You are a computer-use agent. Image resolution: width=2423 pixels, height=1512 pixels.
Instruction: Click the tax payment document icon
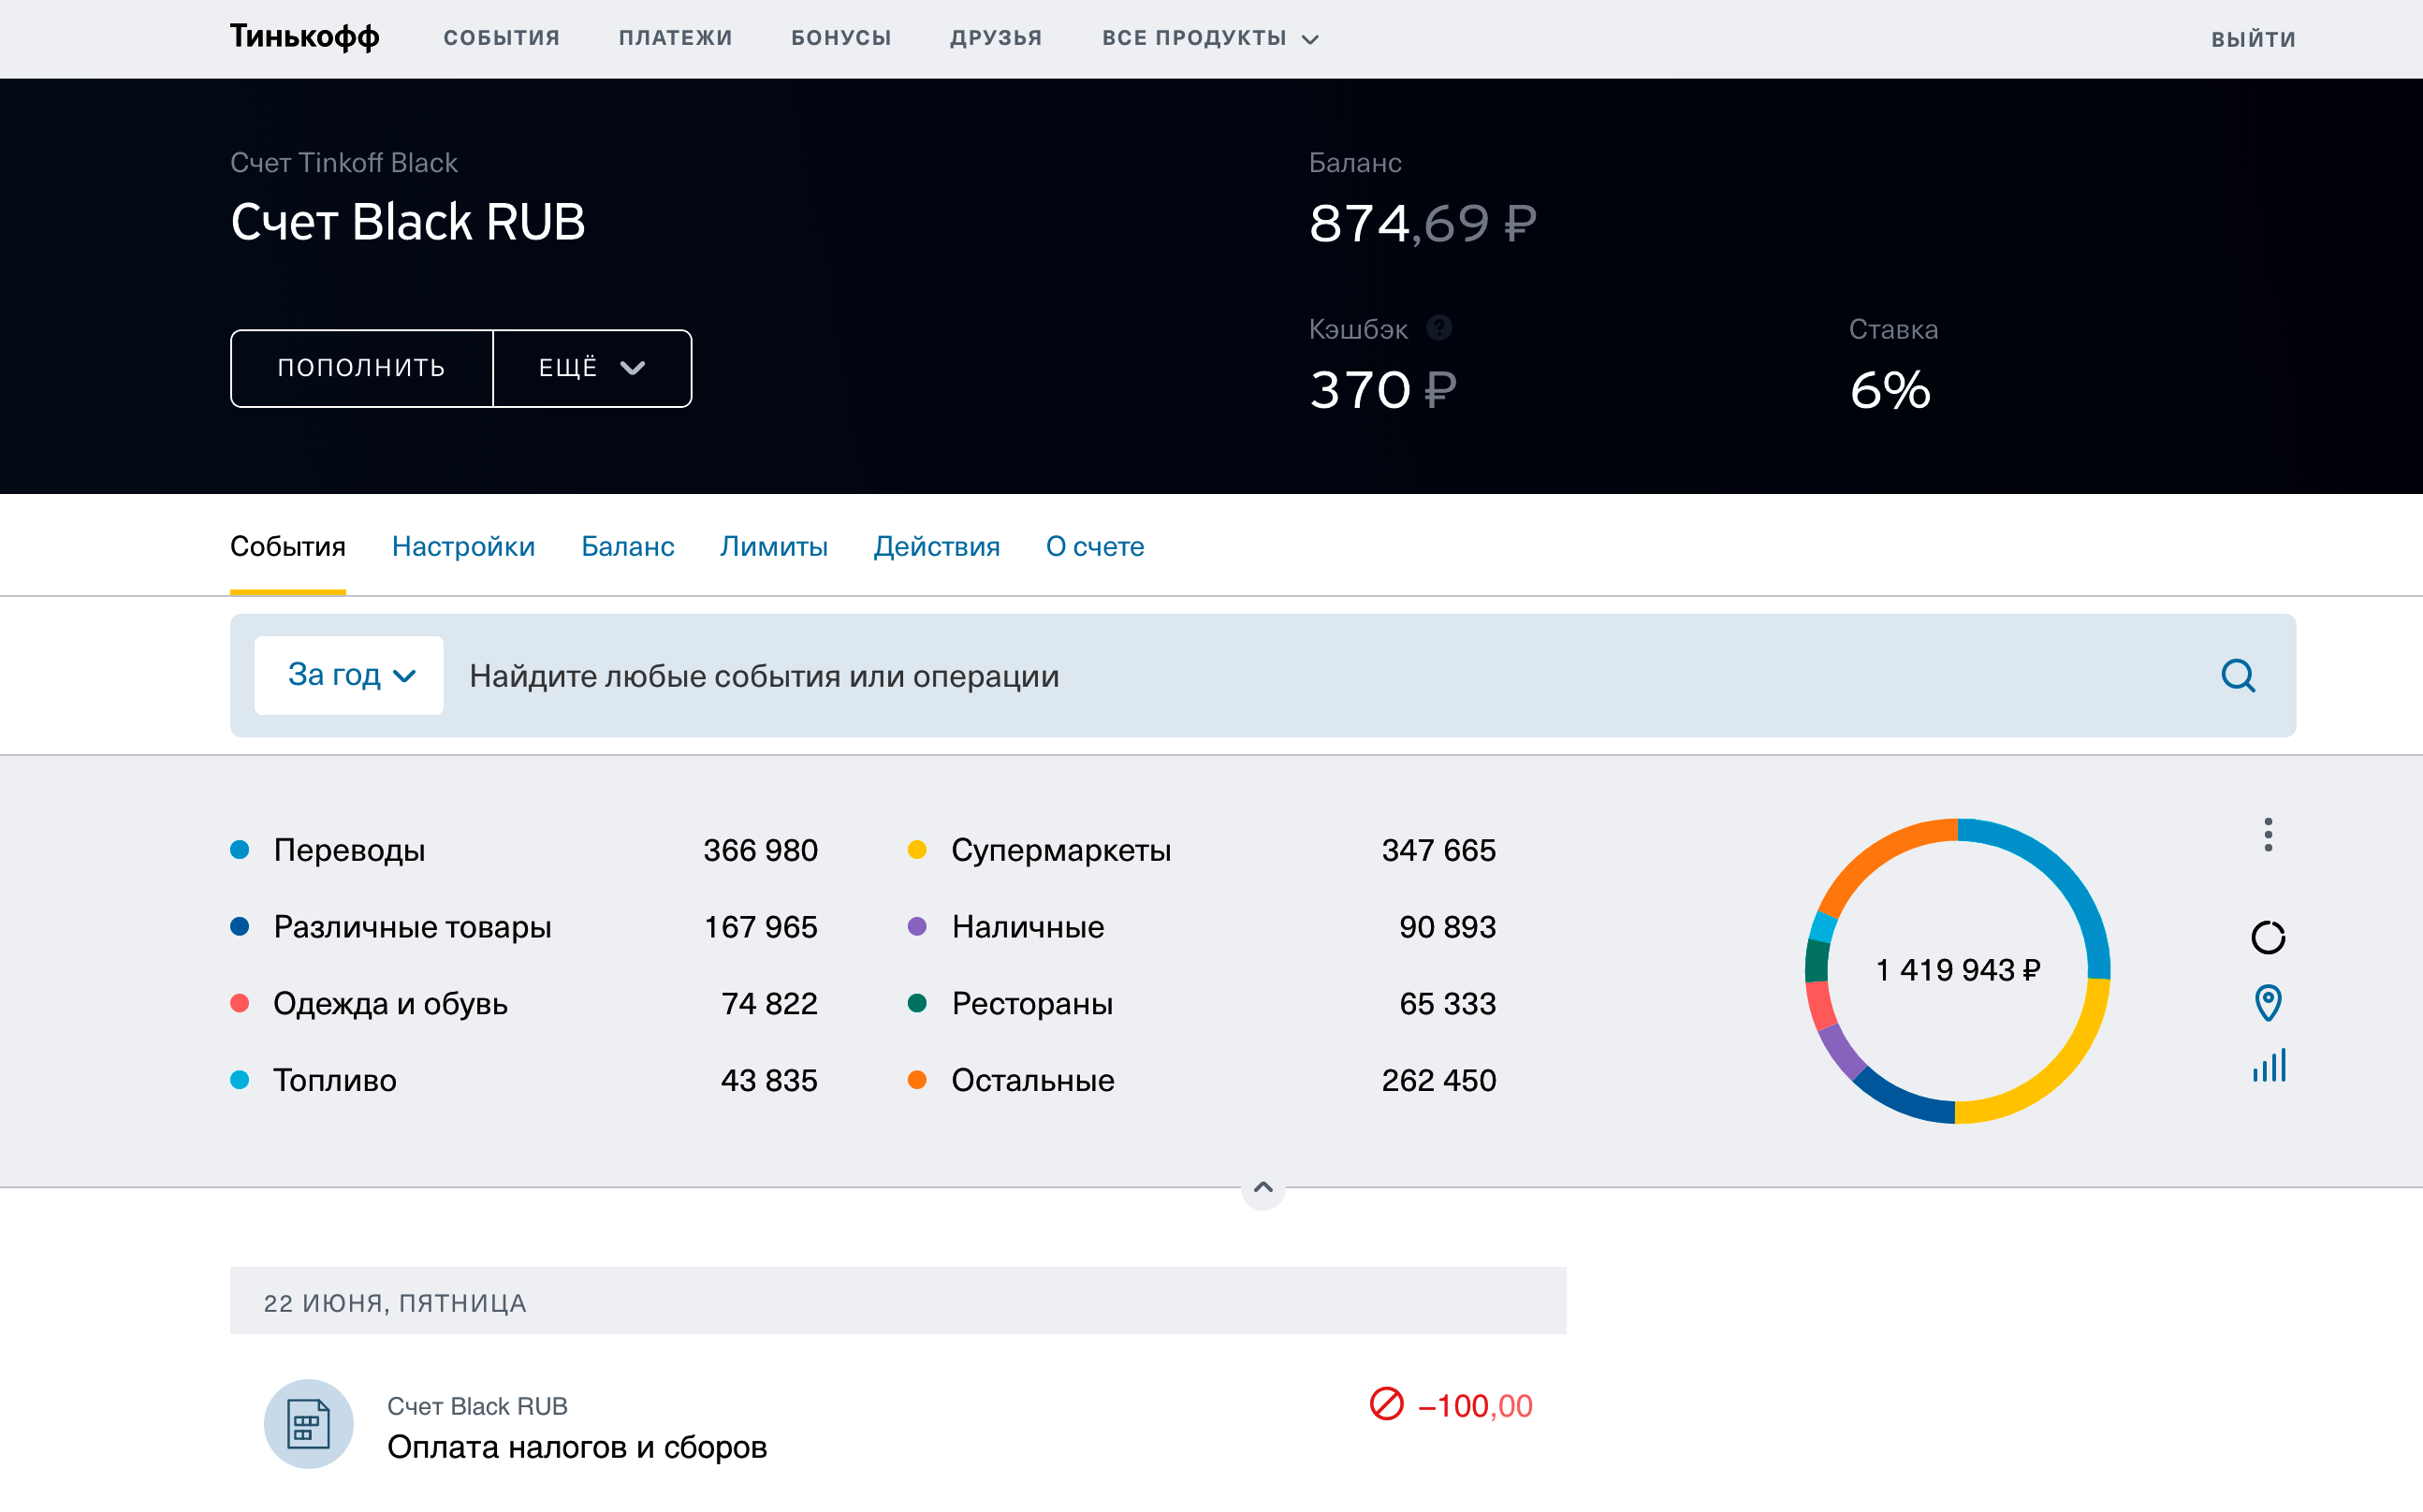pos(308,1424)
